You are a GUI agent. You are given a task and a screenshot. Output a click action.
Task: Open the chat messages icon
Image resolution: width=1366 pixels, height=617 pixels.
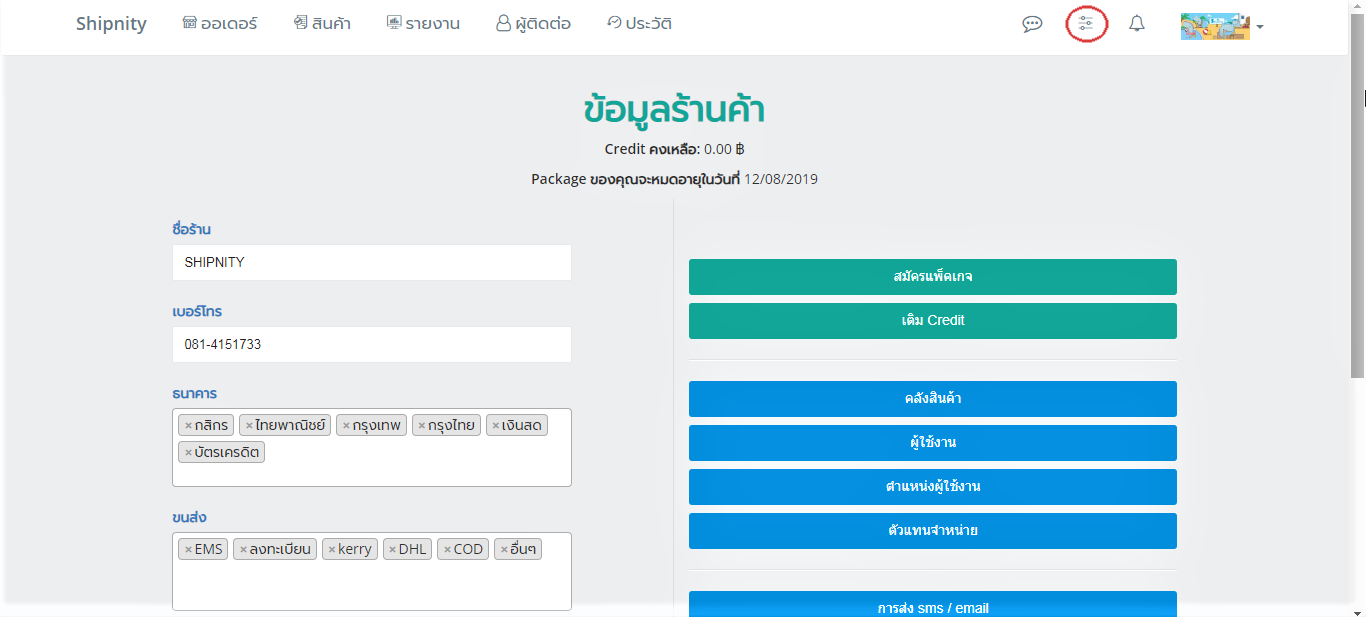pyautogui.click(x=1032, y=24)
